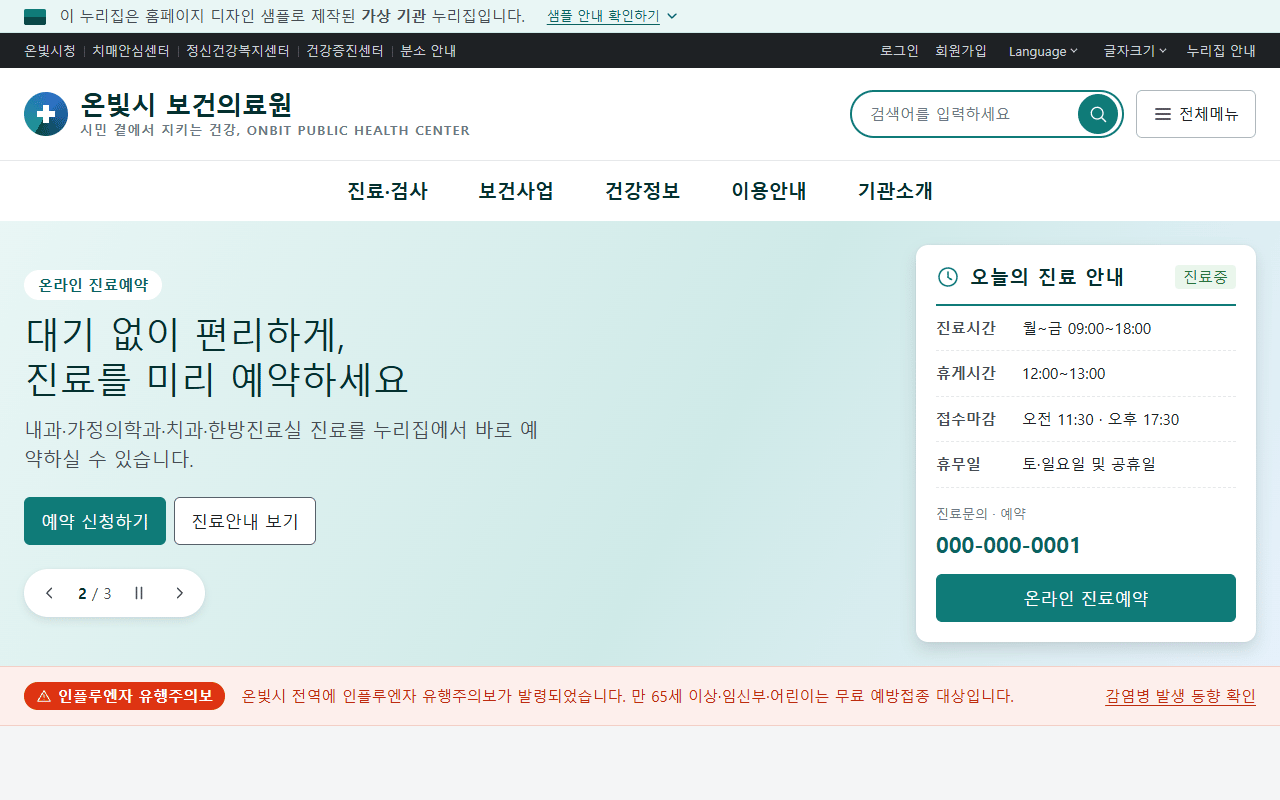Click the 인플루엔자 유행주의보 alert badge
This screenshot has width=1280, height=800.
(124, 696)
